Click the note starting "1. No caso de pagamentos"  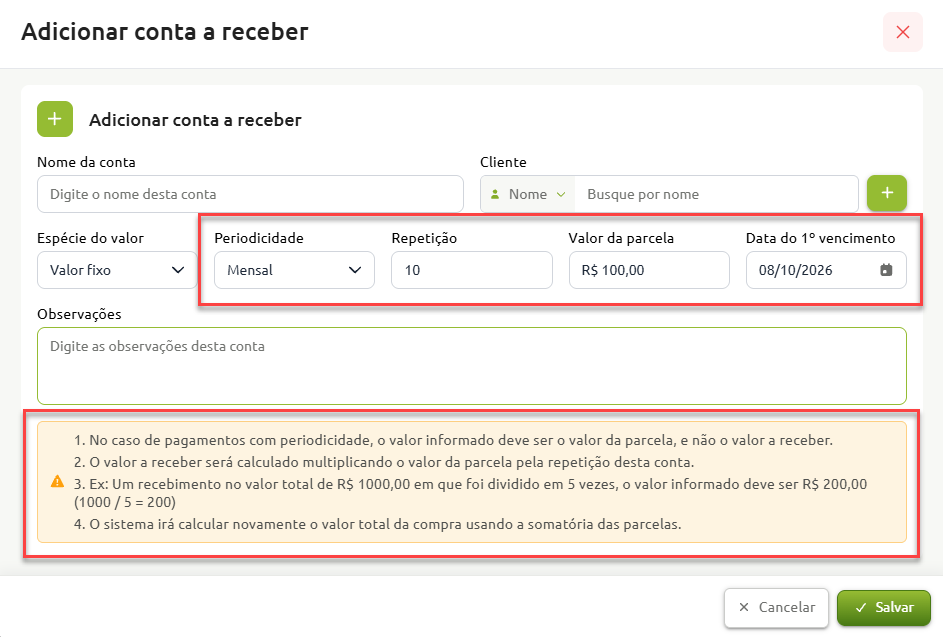point(453,440)
